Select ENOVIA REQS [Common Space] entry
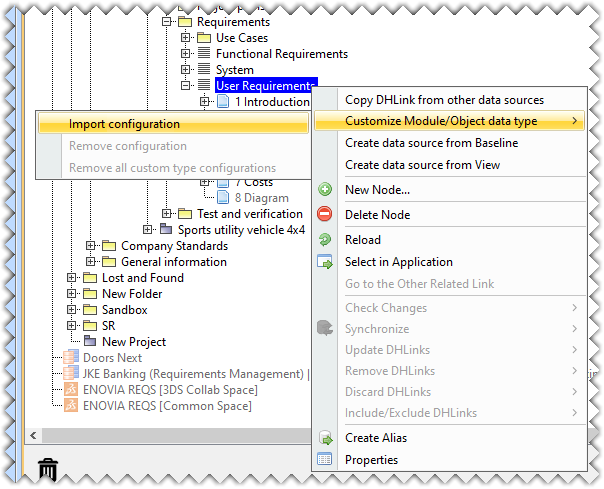The height and width of the screenshot is (489, 604). point(167,405)
